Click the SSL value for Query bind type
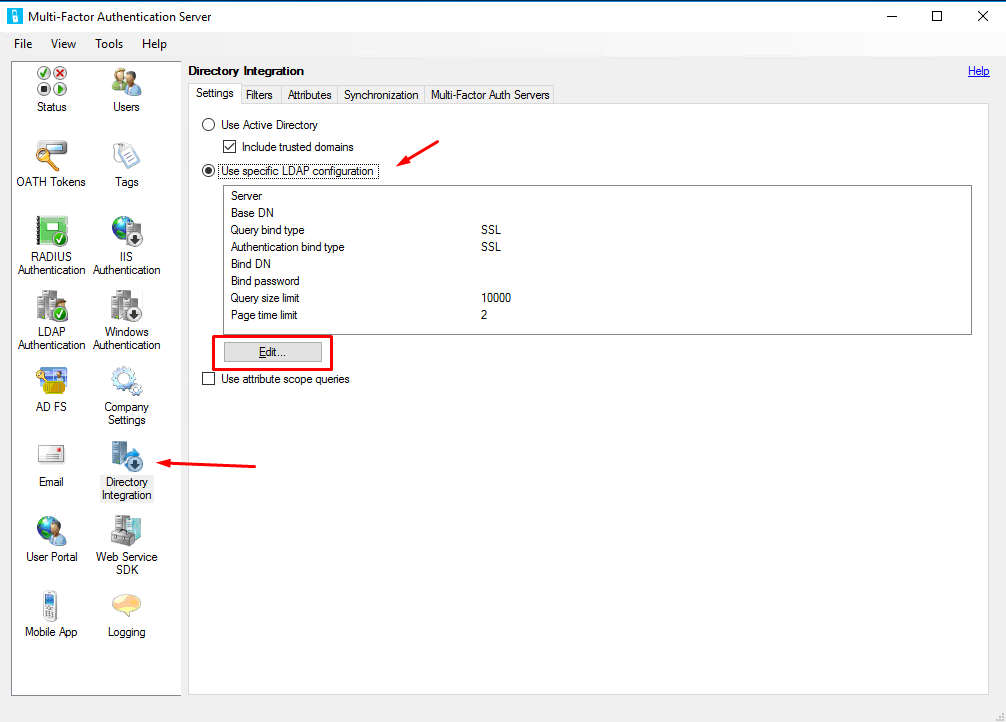1006x722 pixels. pyautogui.click(x=491, y=230)
